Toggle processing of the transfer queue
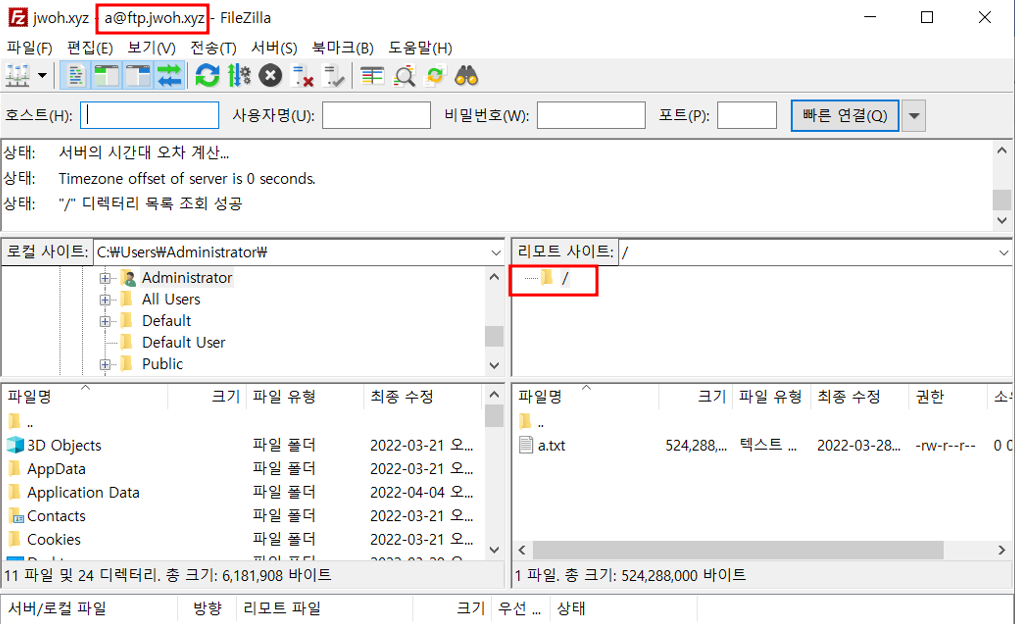 point(239,76)
